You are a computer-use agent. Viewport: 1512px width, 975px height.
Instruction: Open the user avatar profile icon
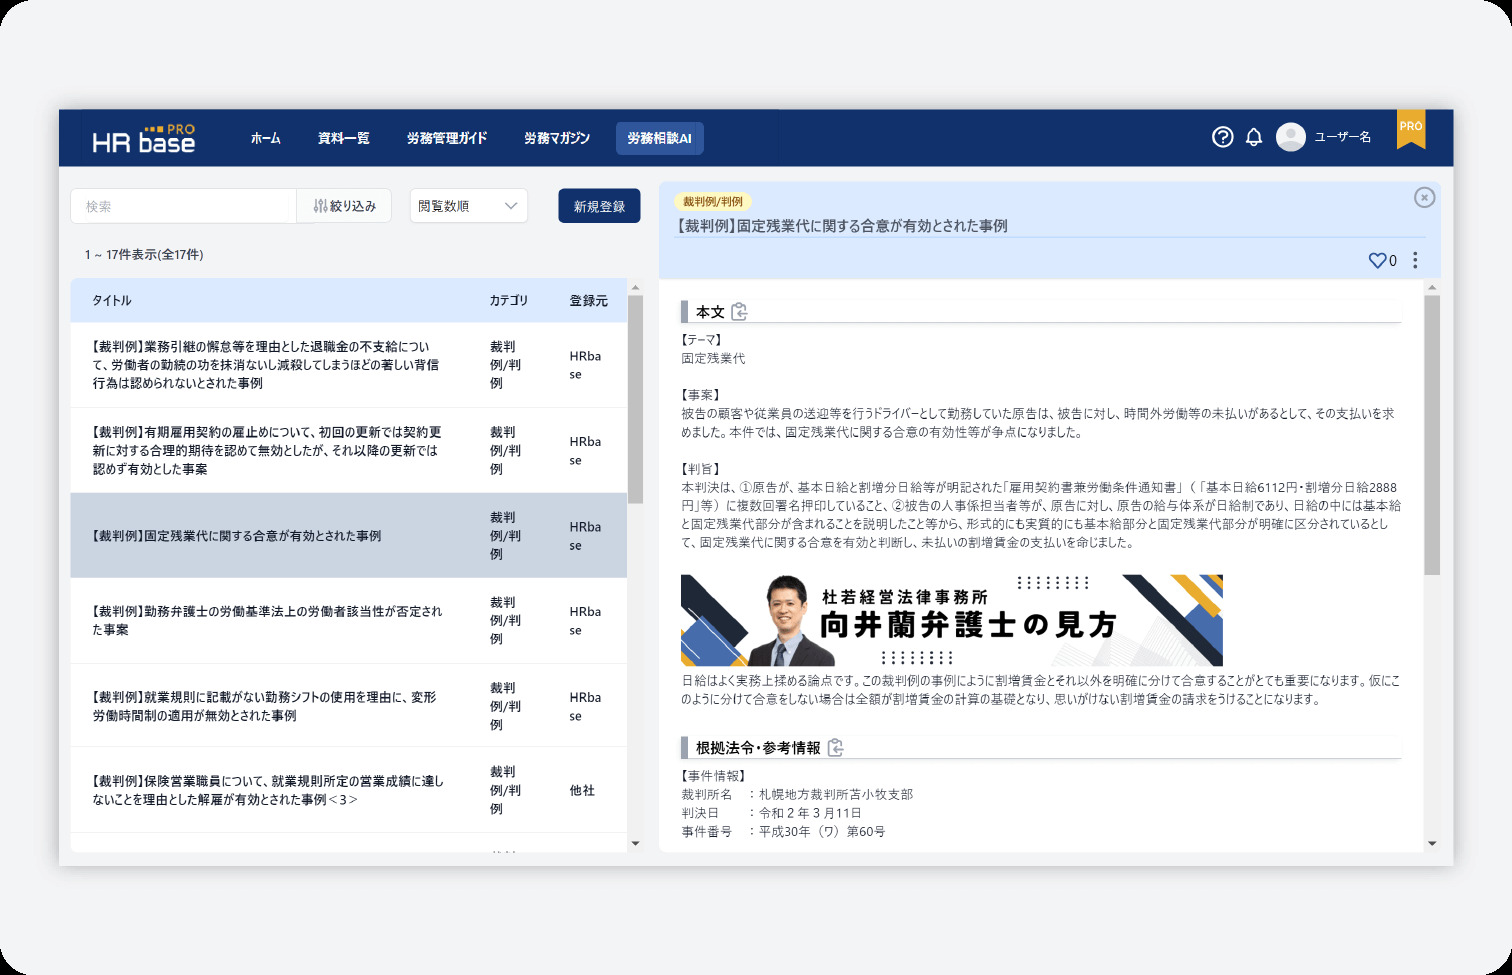pos(1291,137)
